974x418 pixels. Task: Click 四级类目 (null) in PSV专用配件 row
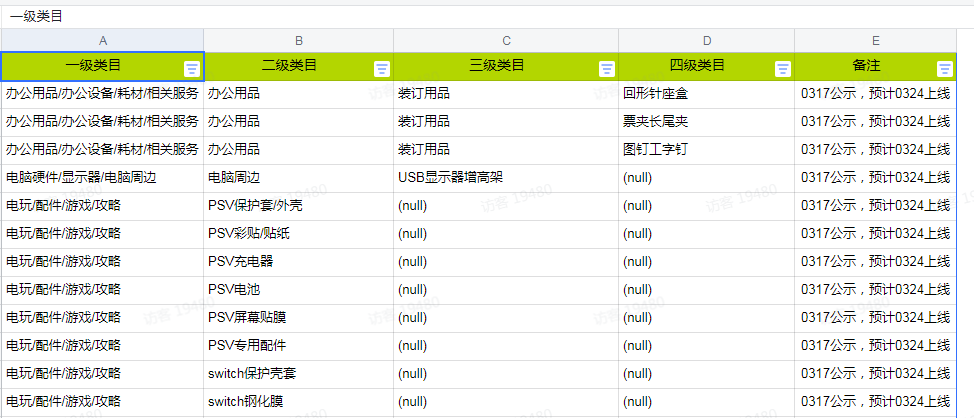click(707, 346)
